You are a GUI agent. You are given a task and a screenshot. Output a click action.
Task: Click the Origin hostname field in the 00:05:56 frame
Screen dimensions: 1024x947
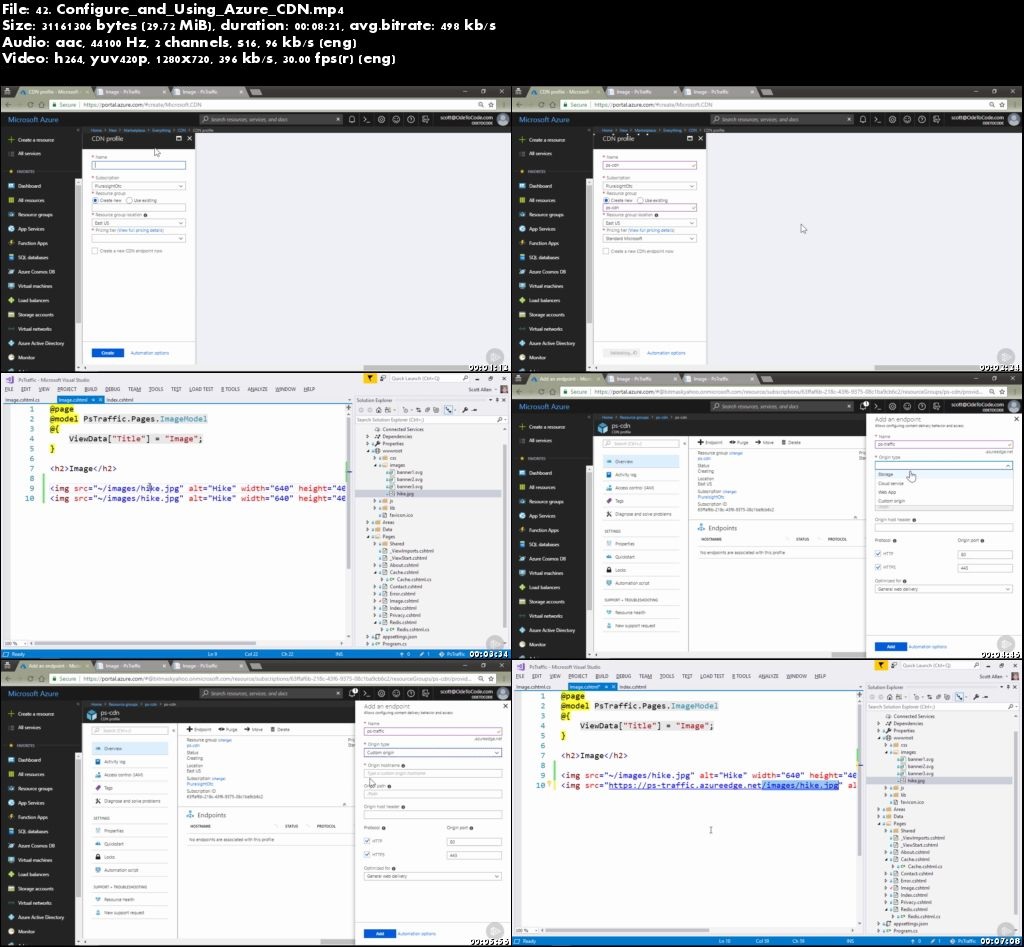tap(432, 773)
